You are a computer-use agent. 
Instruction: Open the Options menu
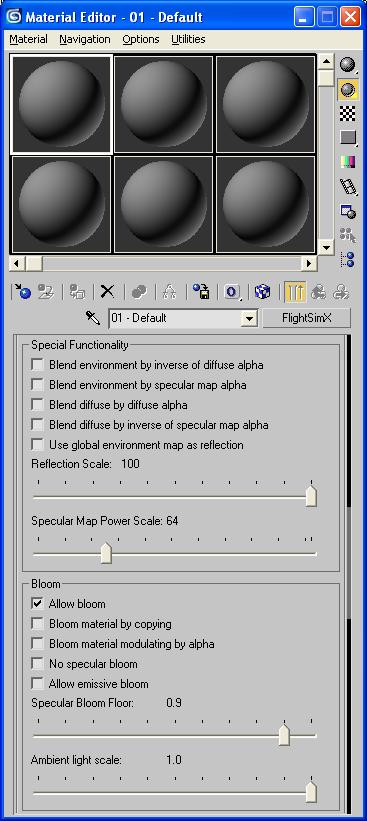141,39
